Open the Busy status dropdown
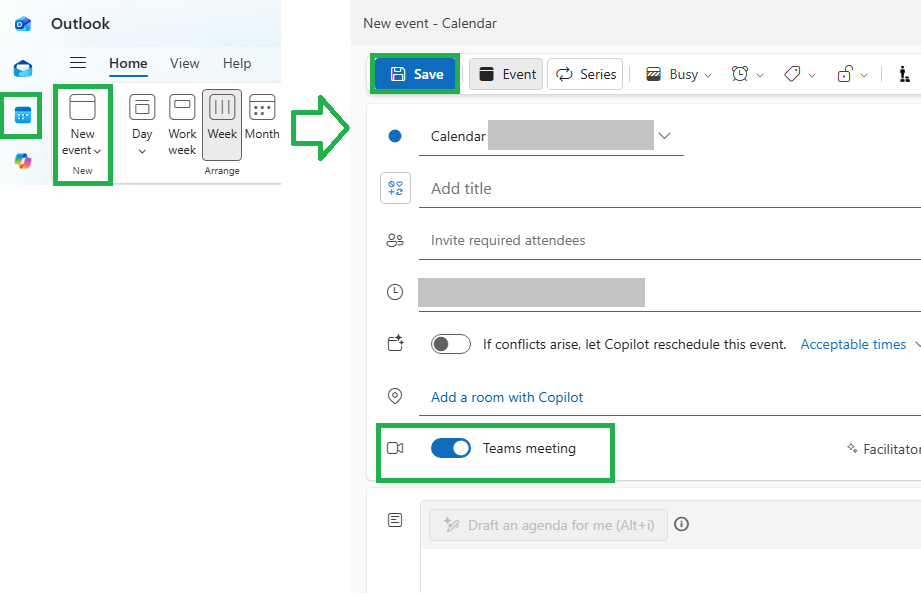 679,74
